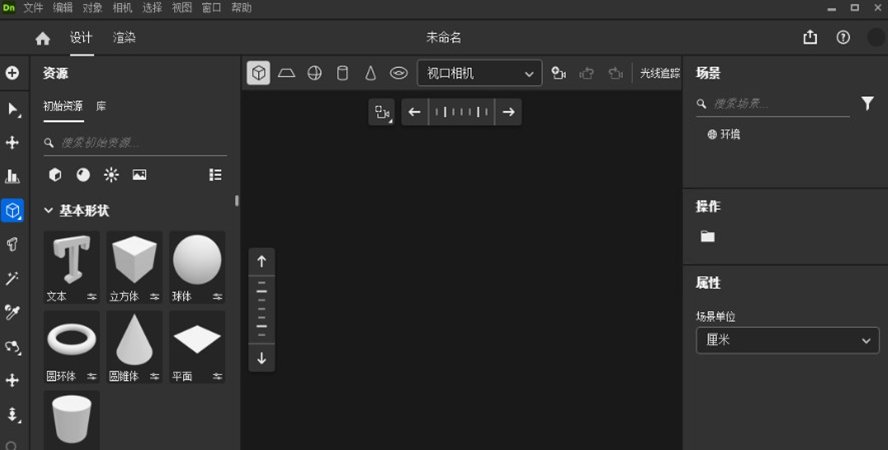Toggle 光线追踪 rendering
The height and width of the screenshot is (450, 888).
pyautogui.click(x=660, y=73)
